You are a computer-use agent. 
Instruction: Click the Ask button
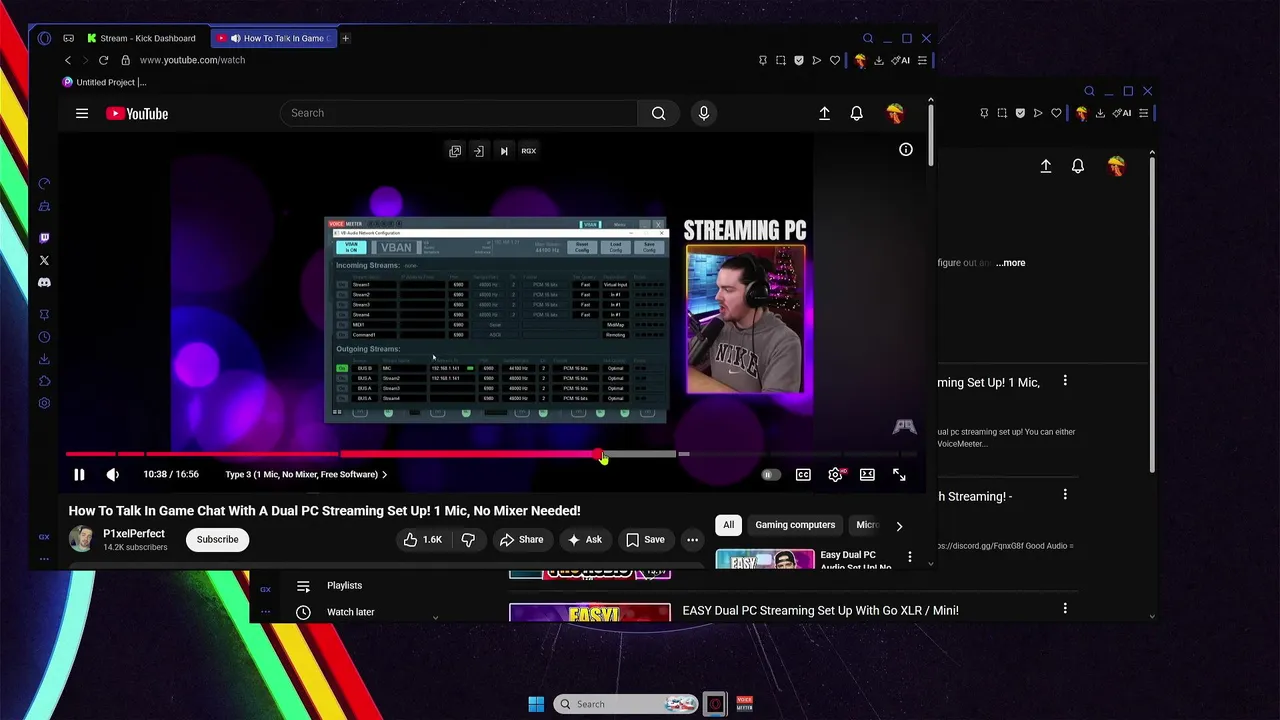[x=585, y=540]
